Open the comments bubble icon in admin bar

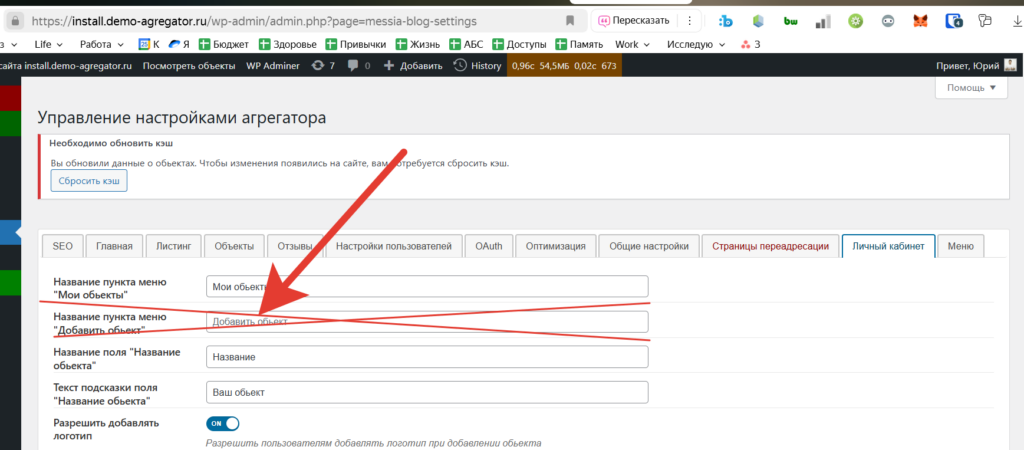point(358,65)
